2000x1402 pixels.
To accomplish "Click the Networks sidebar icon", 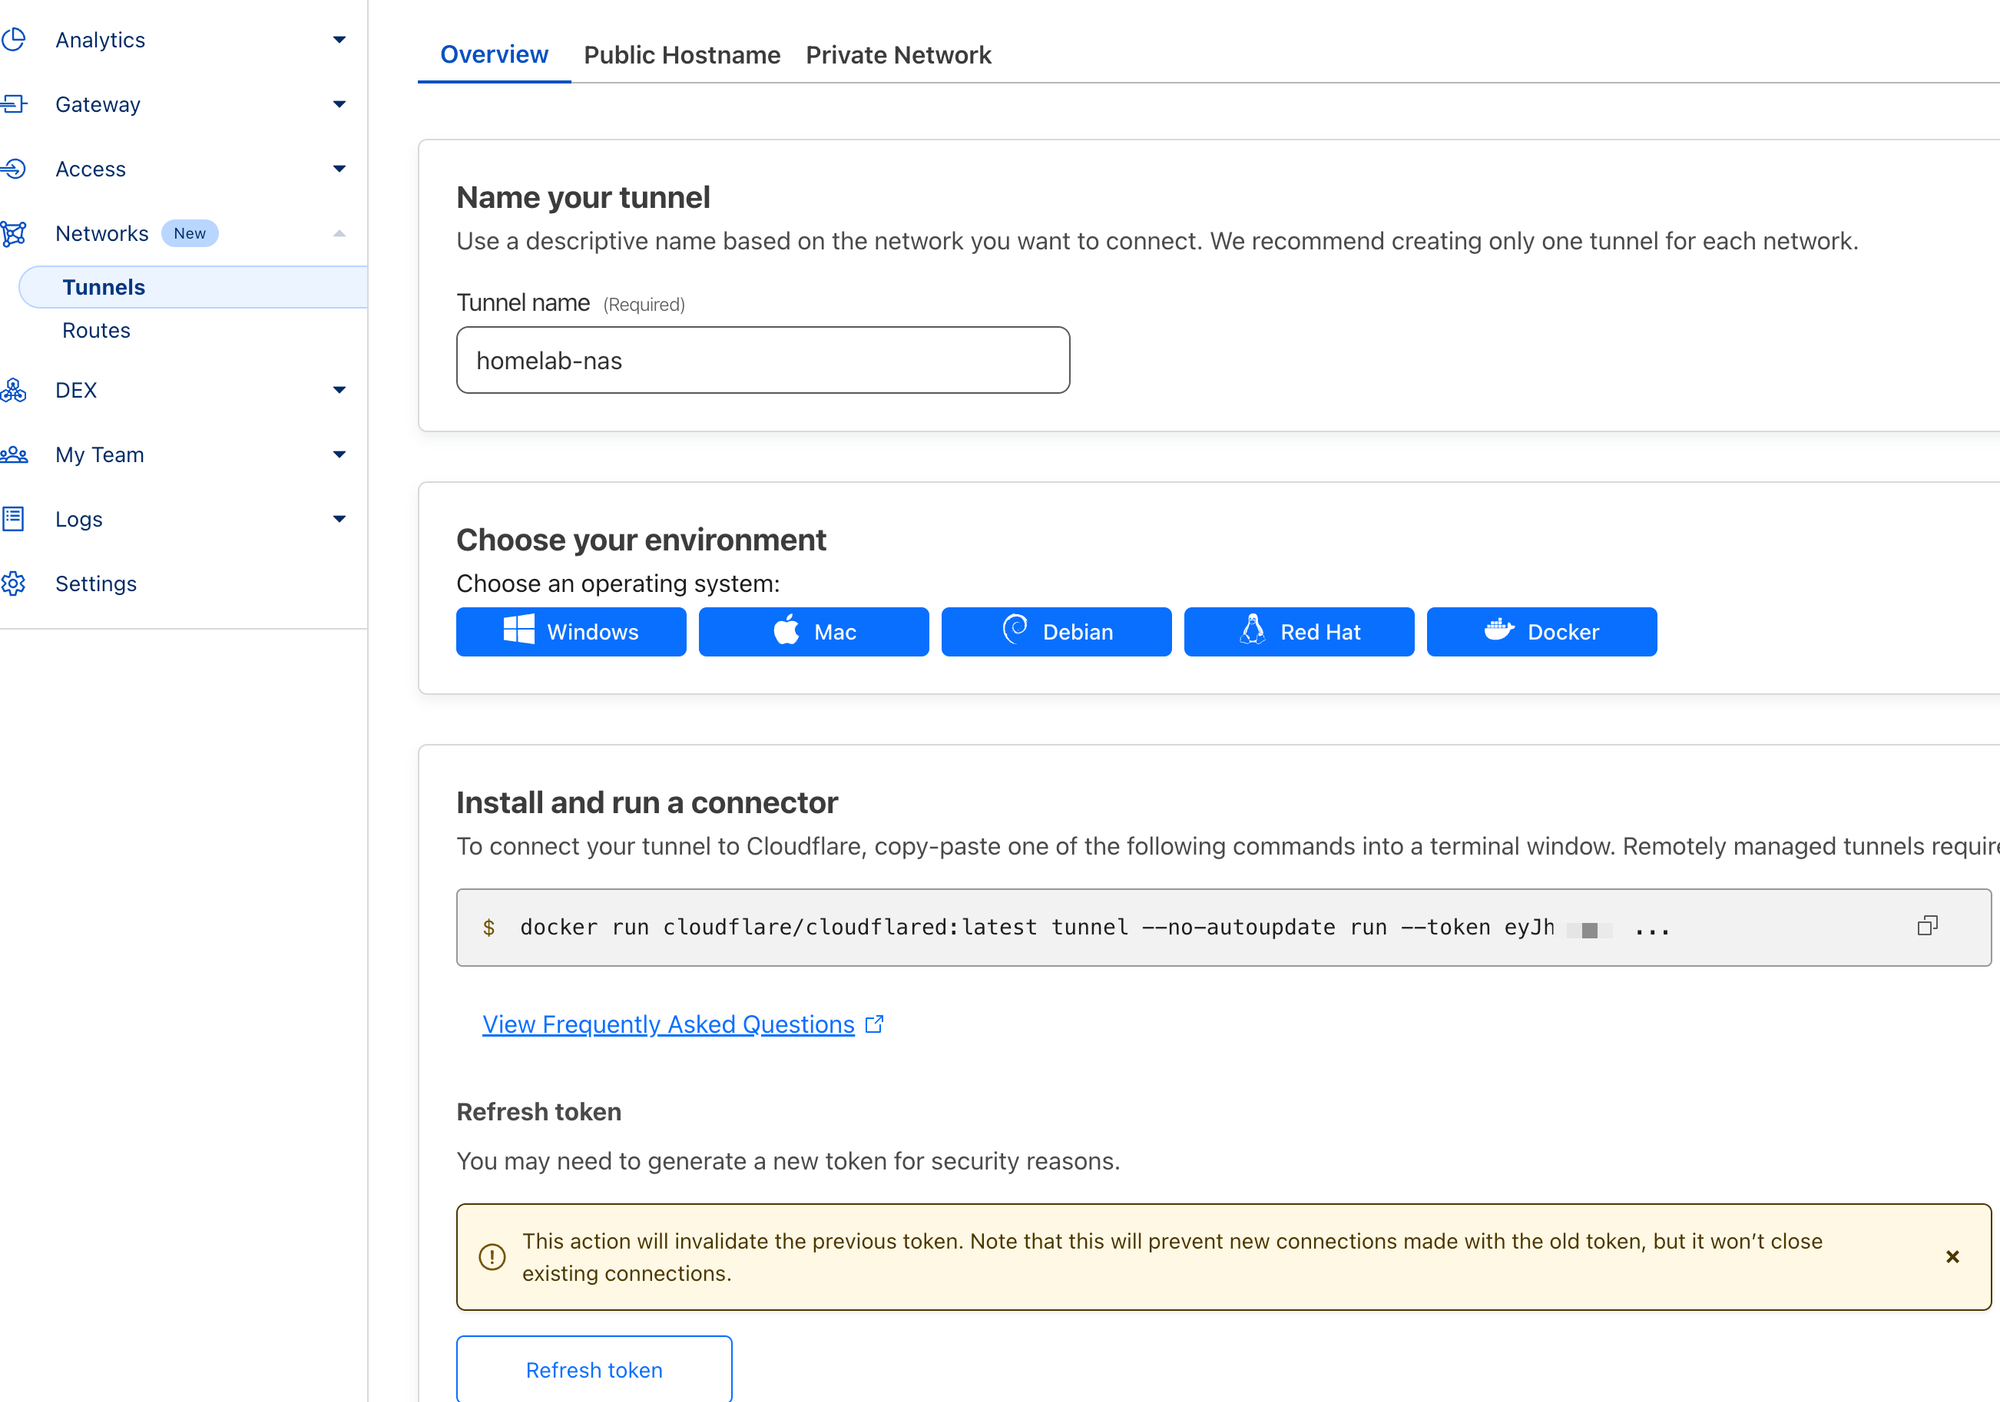I will click(14, 233).
